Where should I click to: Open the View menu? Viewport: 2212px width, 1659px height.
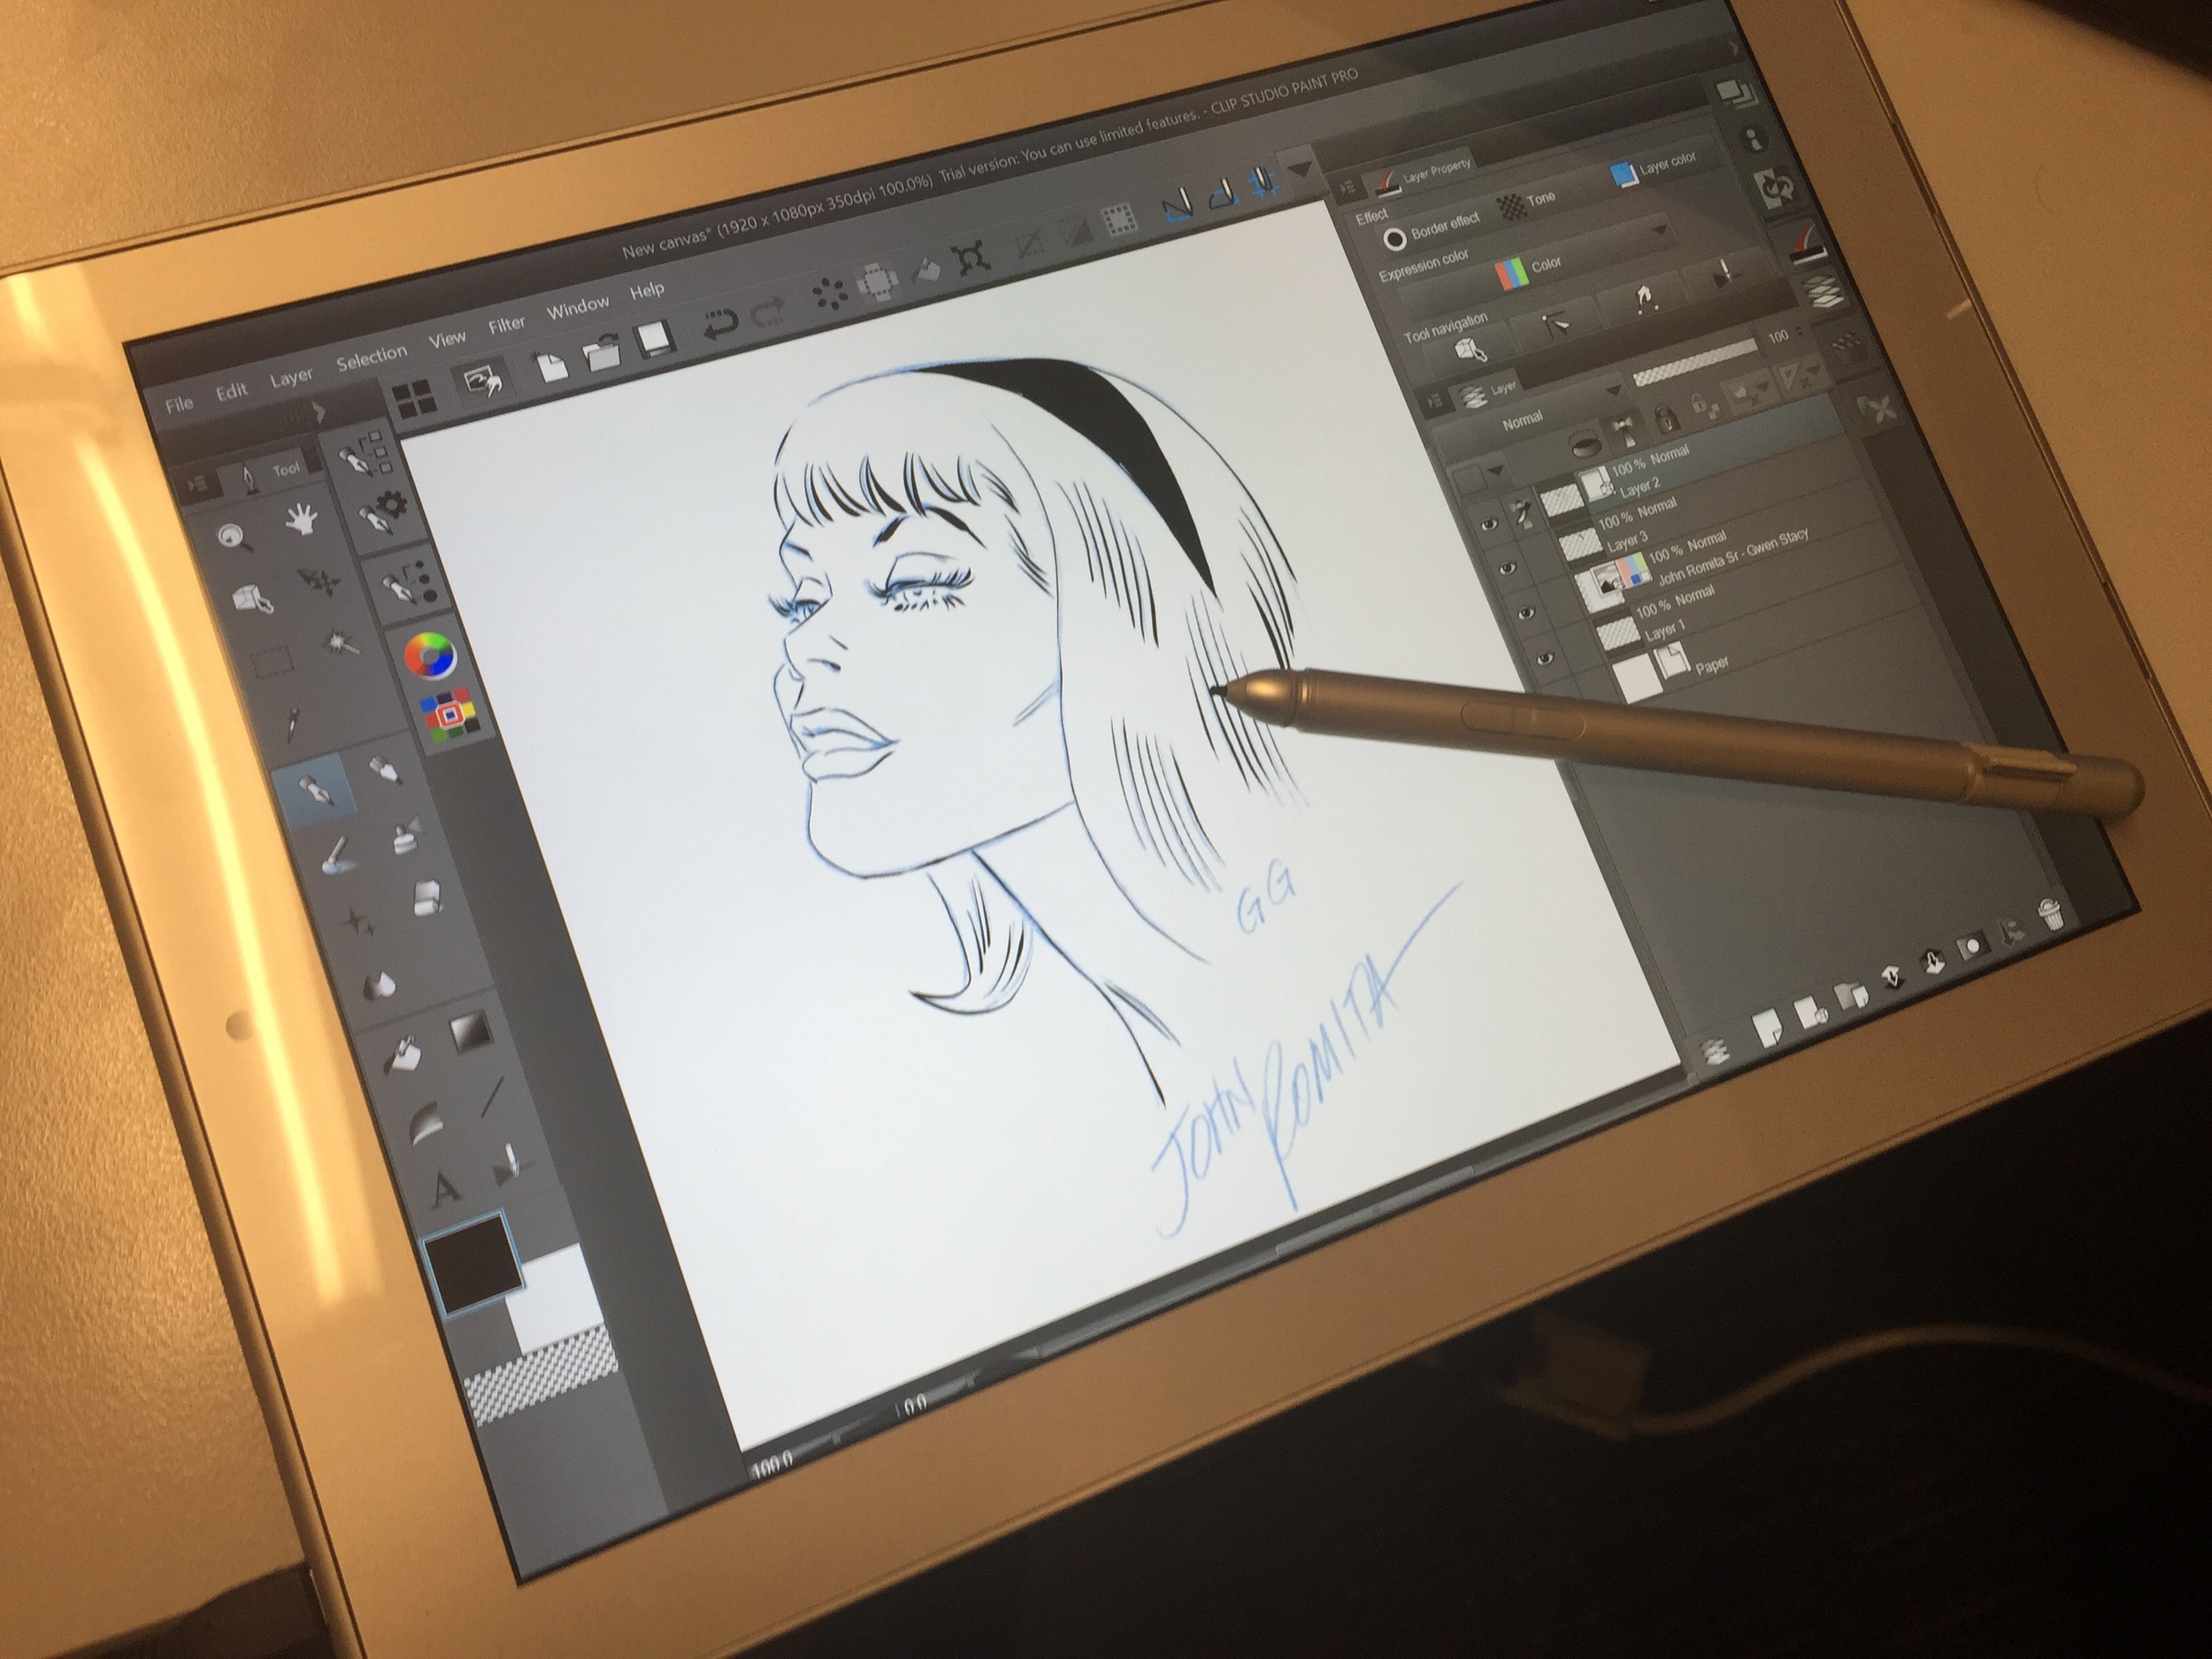[x=447, y=339]
